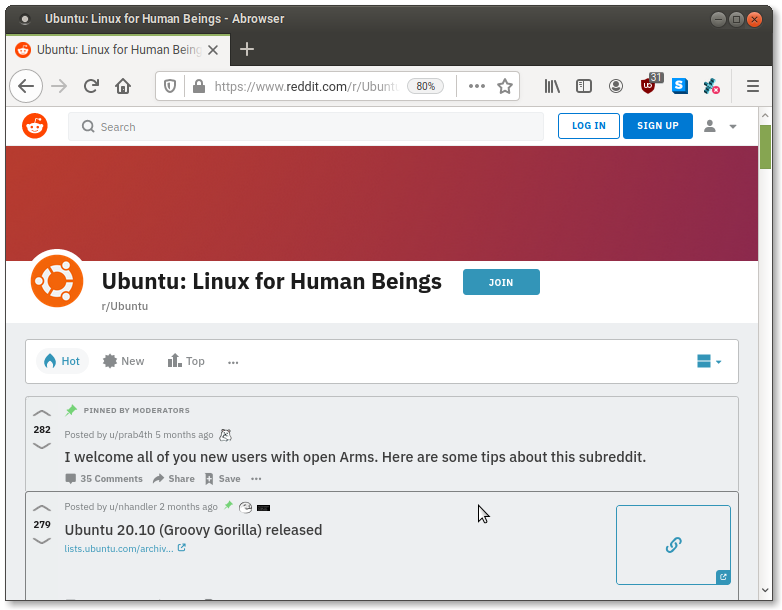This screenshot has height=610, width=782.
Task: Open the welcome new users post title
Action: pyautogui.click(x=355, y=457)
